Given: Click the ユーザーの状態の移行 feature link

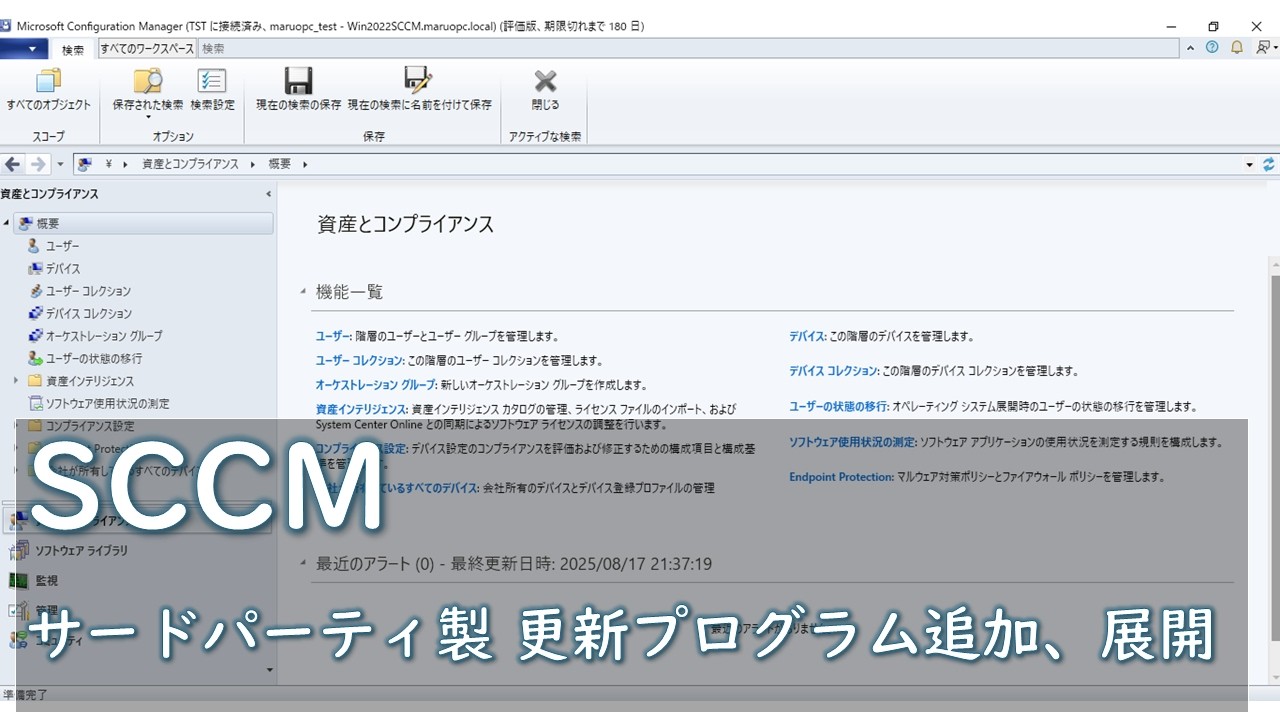Looking at the screenshot, I should pyautogui.click(x=838, y=407).
